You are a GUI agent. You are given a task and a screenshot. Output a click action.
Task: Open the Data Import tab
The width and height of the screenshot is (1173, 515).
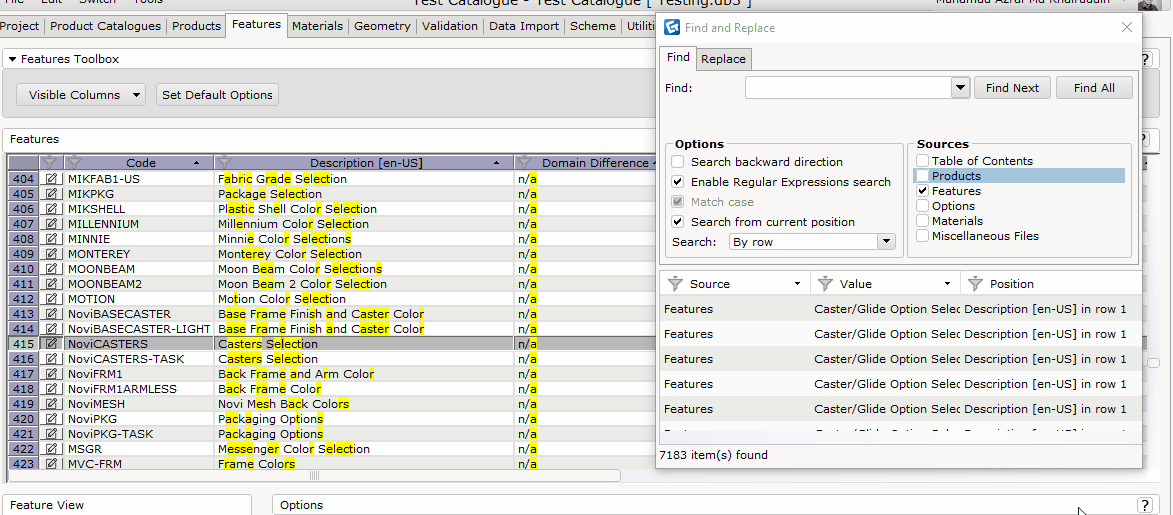click(x=524, y=26)
